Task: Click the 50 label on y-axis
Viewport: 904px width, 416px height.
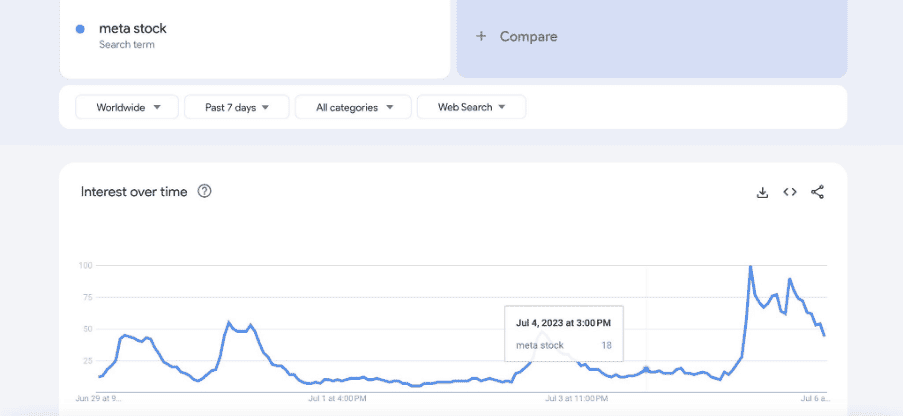Action: pyautogui.click(x=88, y=329)
